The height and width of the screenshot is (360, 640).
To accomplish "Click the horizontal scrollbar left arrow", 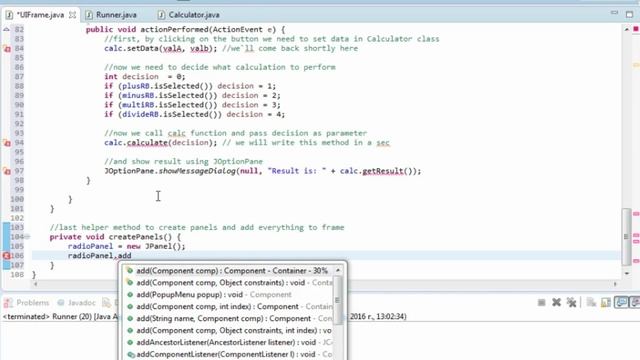I will point(35,284).
